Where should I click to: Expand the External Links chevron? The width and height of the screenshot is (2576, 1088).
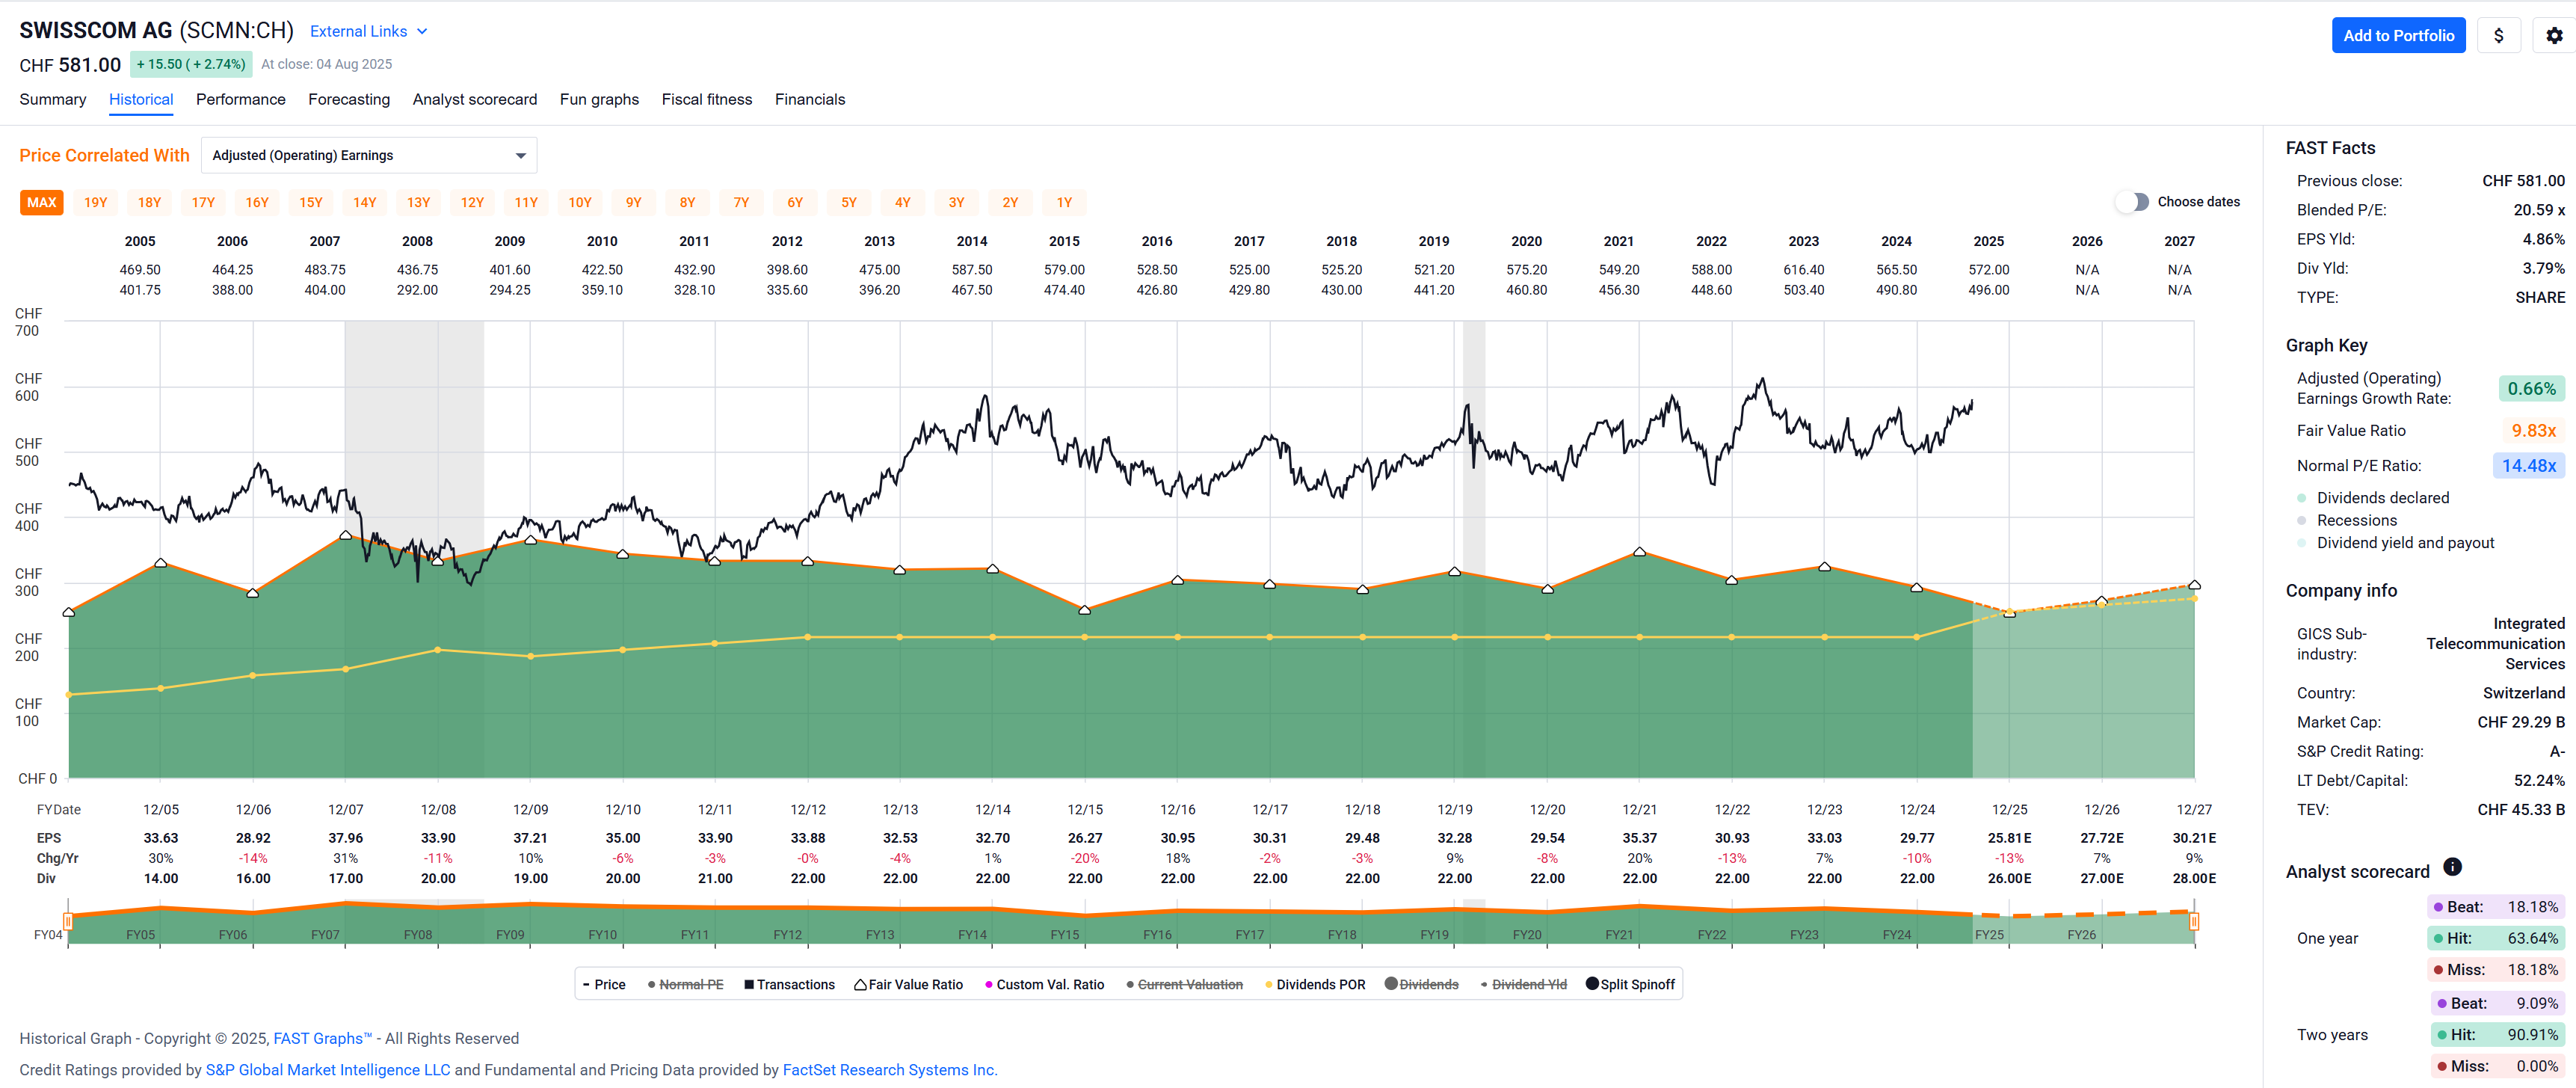click(x=422, y=31)
